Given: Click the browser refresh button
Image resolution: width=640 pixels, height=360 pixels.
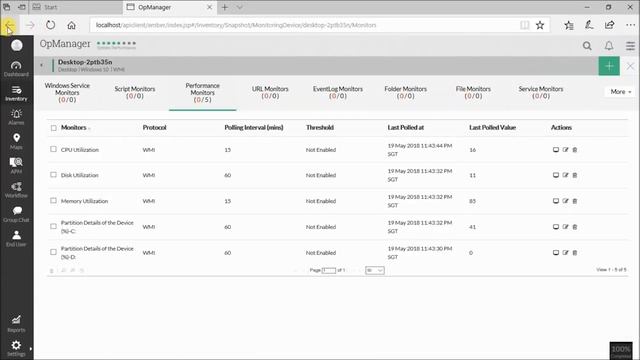Looking at the screenshot, I should (50, 25).
